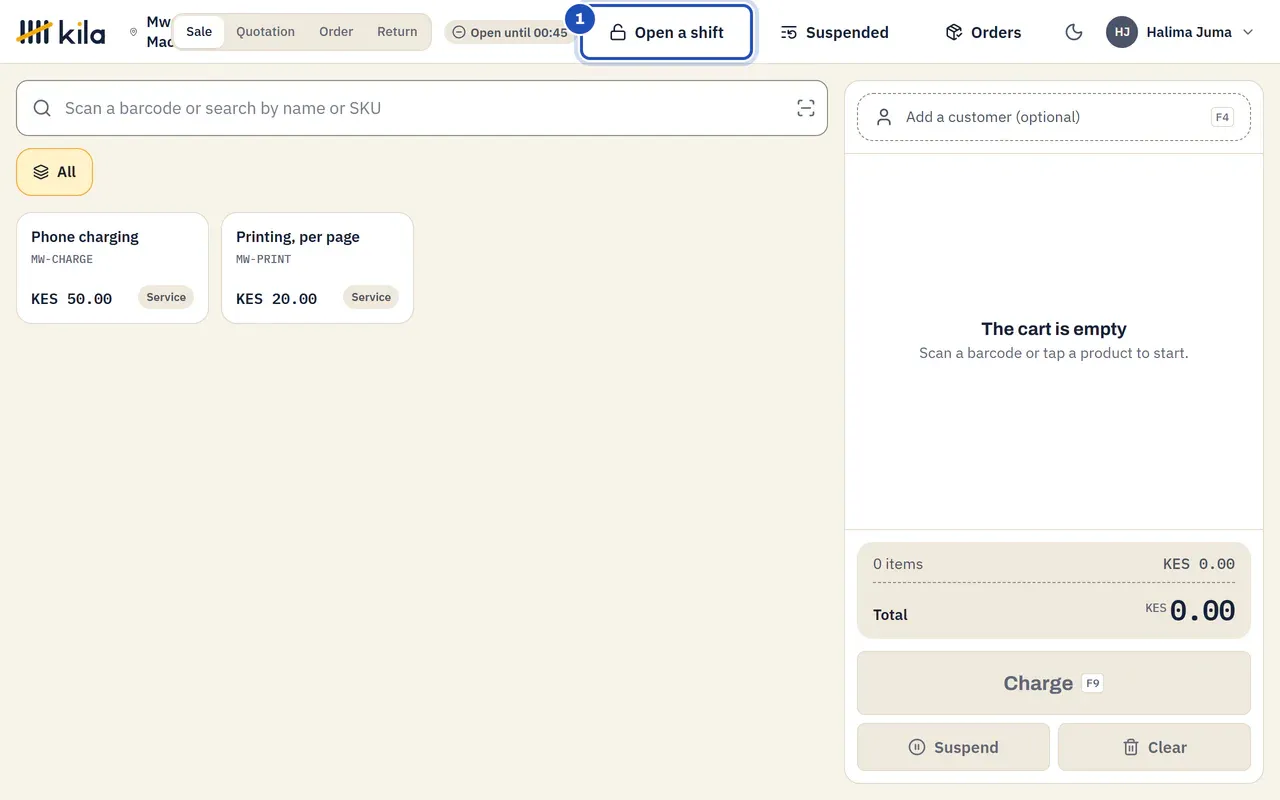Click the MW-CHARGE SKU text
This screenshot has width=1280, height=800.
[62, 259]
